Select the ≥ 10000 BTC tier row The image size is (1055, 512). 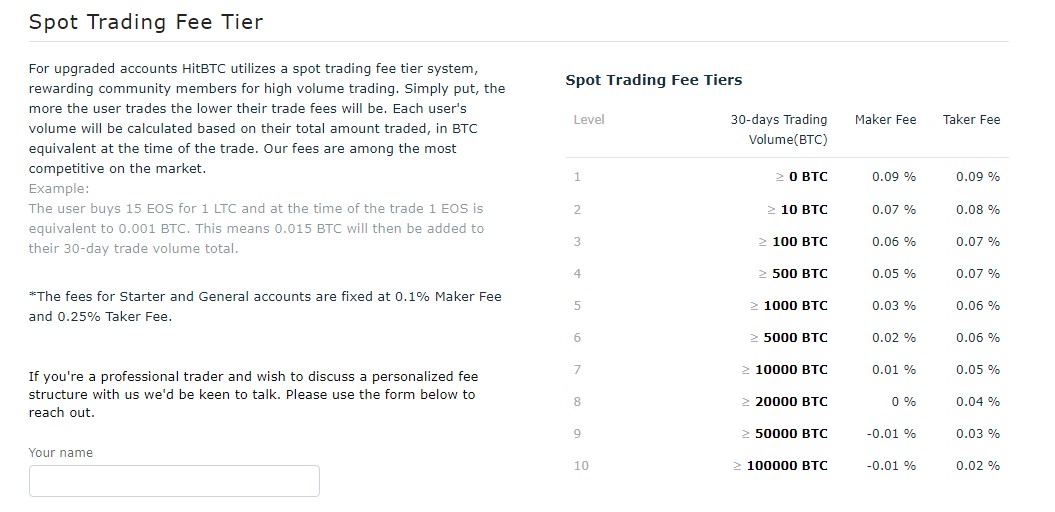click(x=787, y=369)
